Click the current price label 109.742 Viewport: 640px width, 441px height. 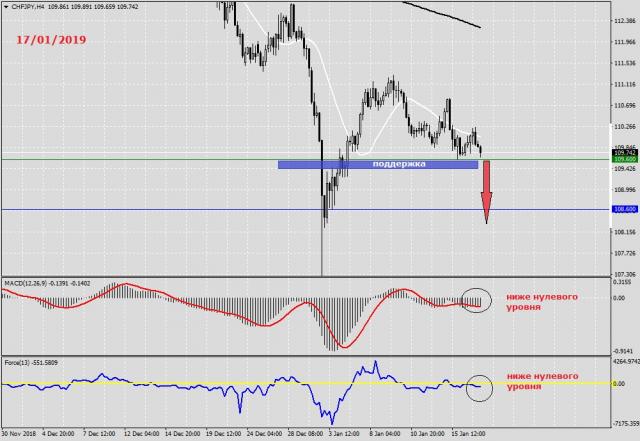pyautogui.click(x=625, y=152)
